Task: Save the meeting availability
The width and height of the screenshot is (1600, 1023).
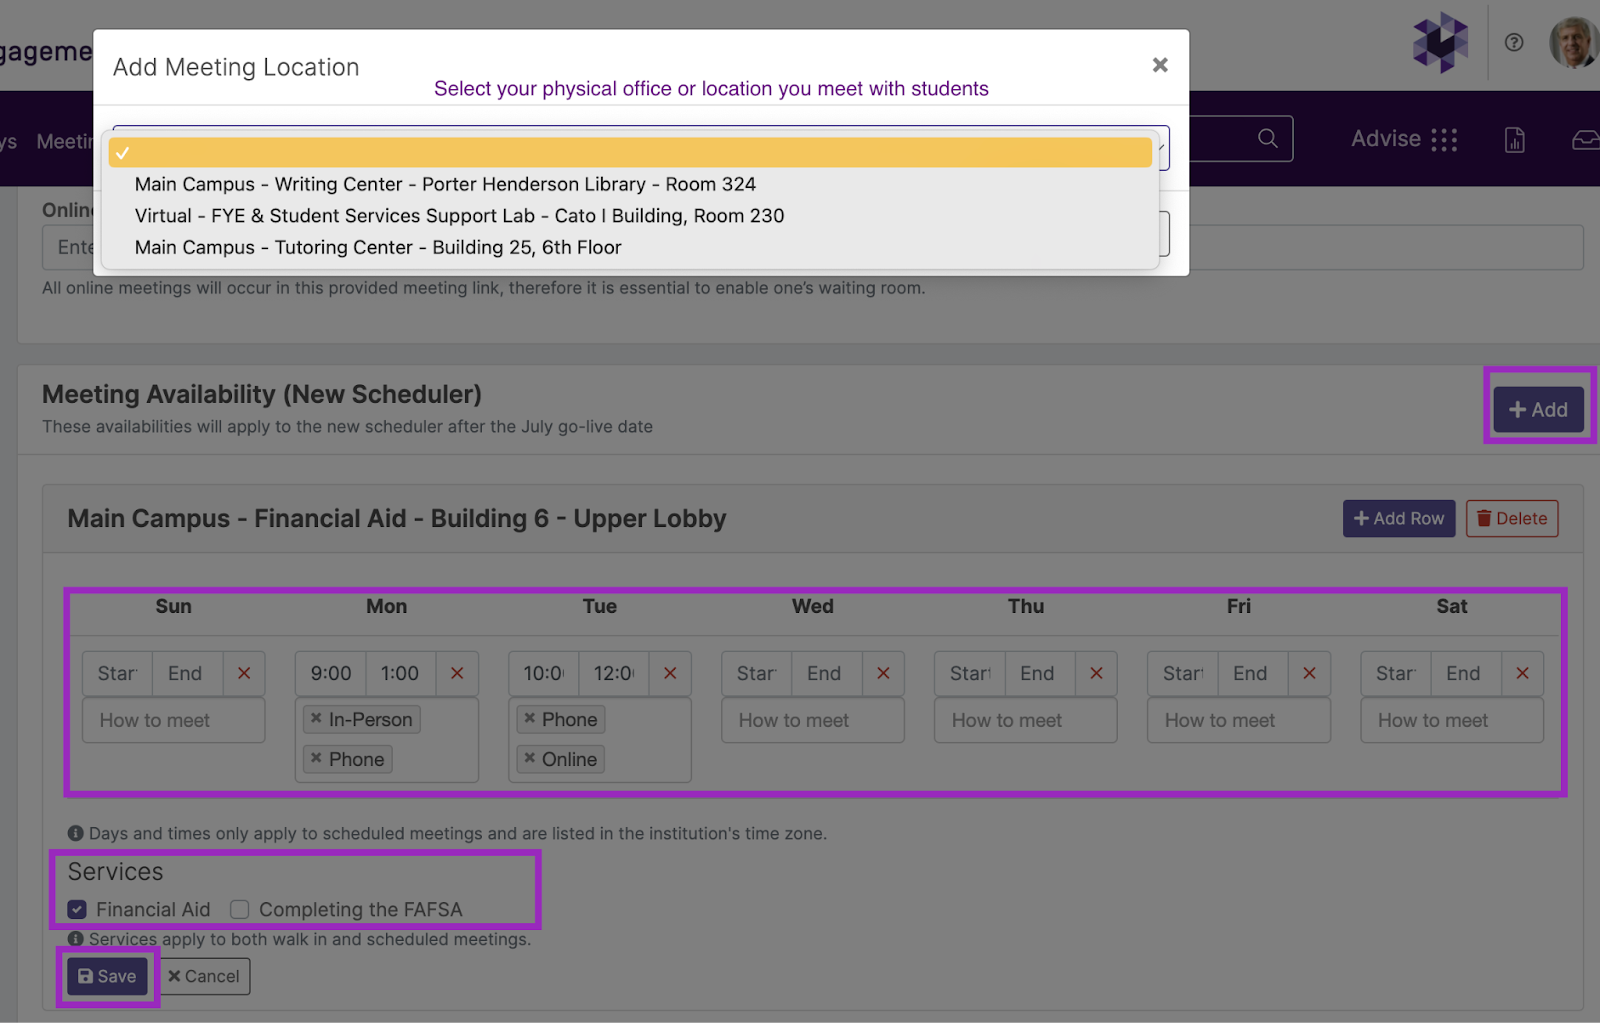Action: pos(107,976)
